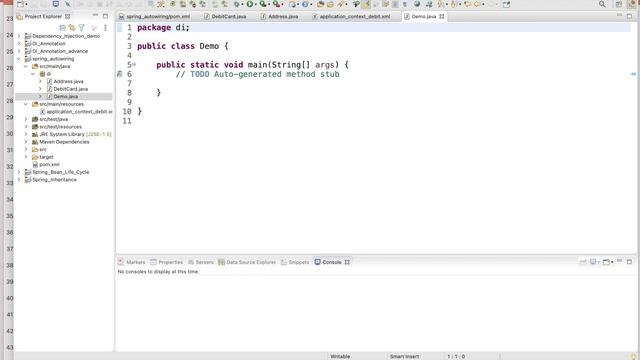Open dropdown arrow next to Run button
The image size is (640, 360).
256,4
